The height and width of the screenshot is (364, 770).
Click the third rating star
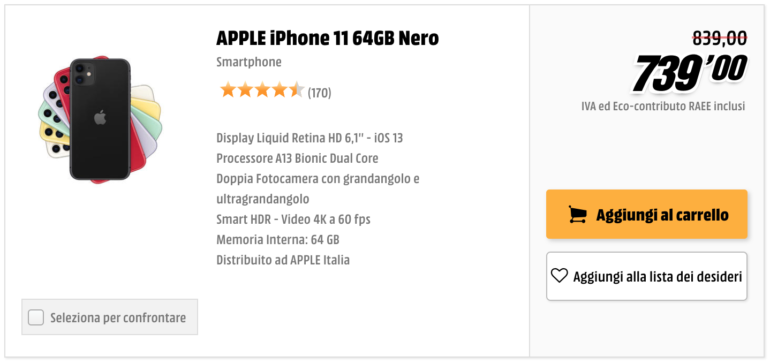pos(262,90)
